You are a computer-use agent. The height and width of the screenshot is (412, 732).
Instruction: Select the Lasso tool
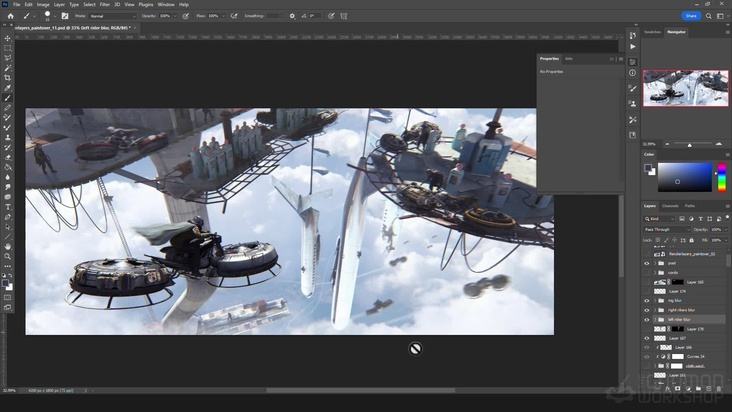[x=7, y=58]
